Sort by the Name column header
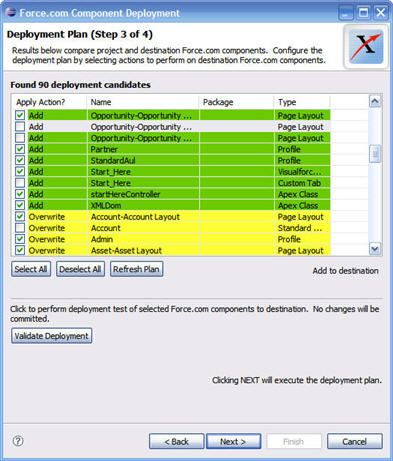This screenshot has height=461, width=393. point(143,102)
